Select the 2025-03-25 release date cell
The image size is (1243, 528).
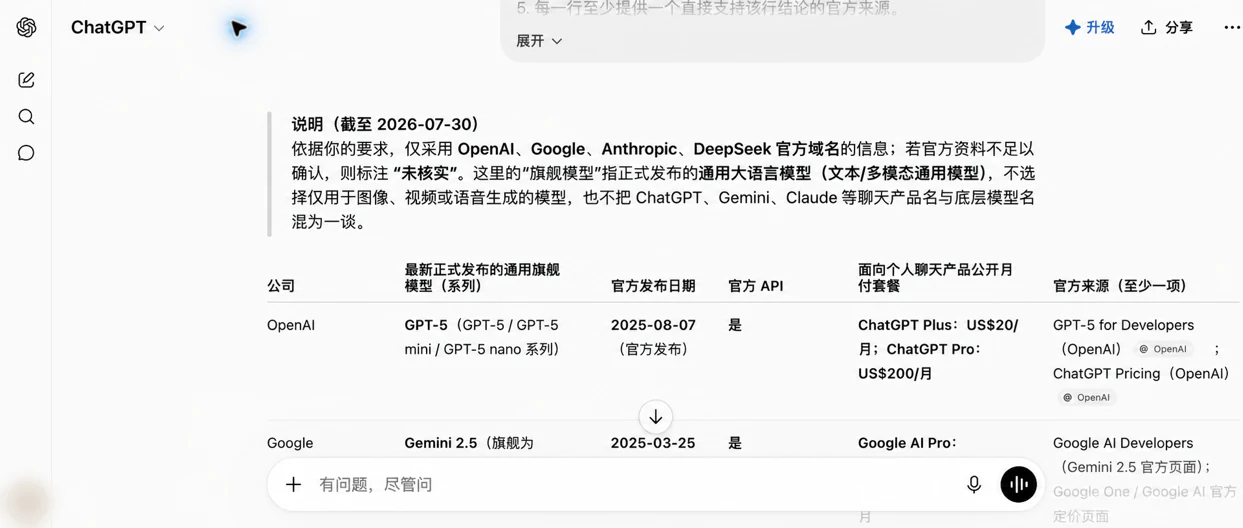tap(653, 443)
